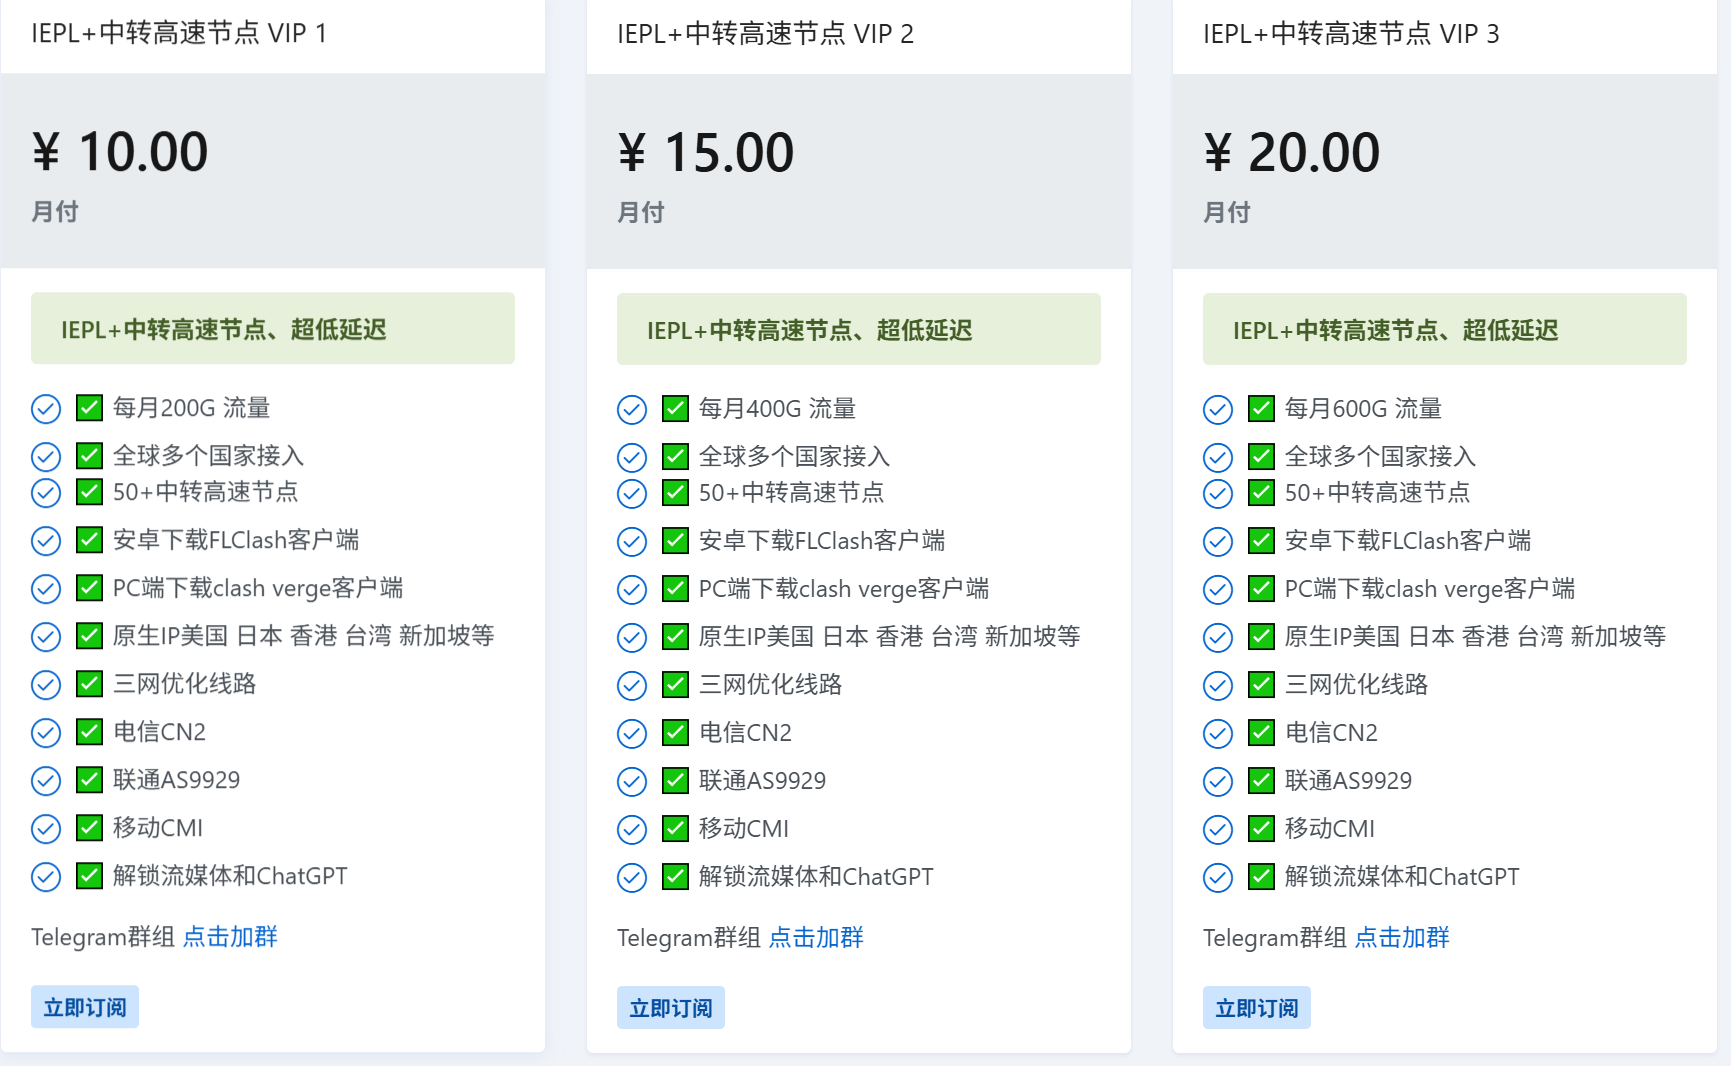
Task: Open VIP 3 Telegram 点击加群 link
Action: 1402,938
